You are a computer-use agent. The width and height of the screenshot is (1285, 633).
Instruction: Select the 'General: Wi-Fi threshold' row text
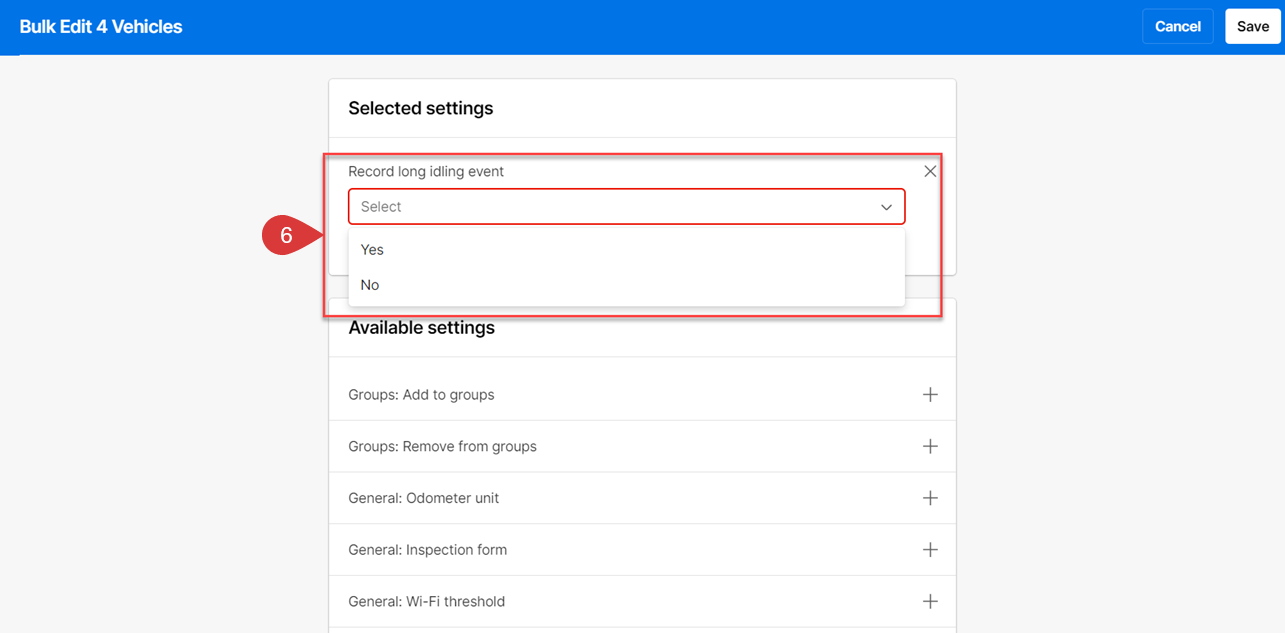click(x=426, y=602)
